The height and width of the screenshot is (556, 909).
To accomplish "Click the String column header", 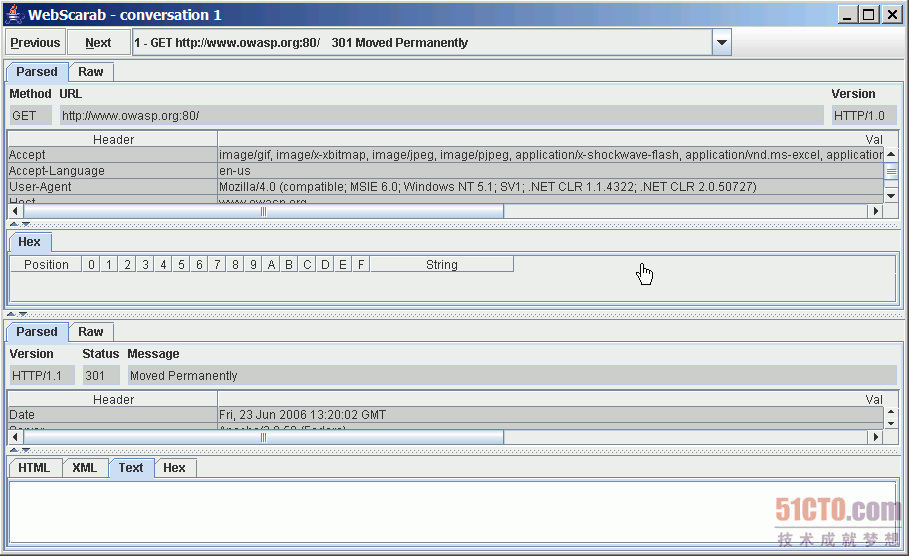I will tap(442, 264).
